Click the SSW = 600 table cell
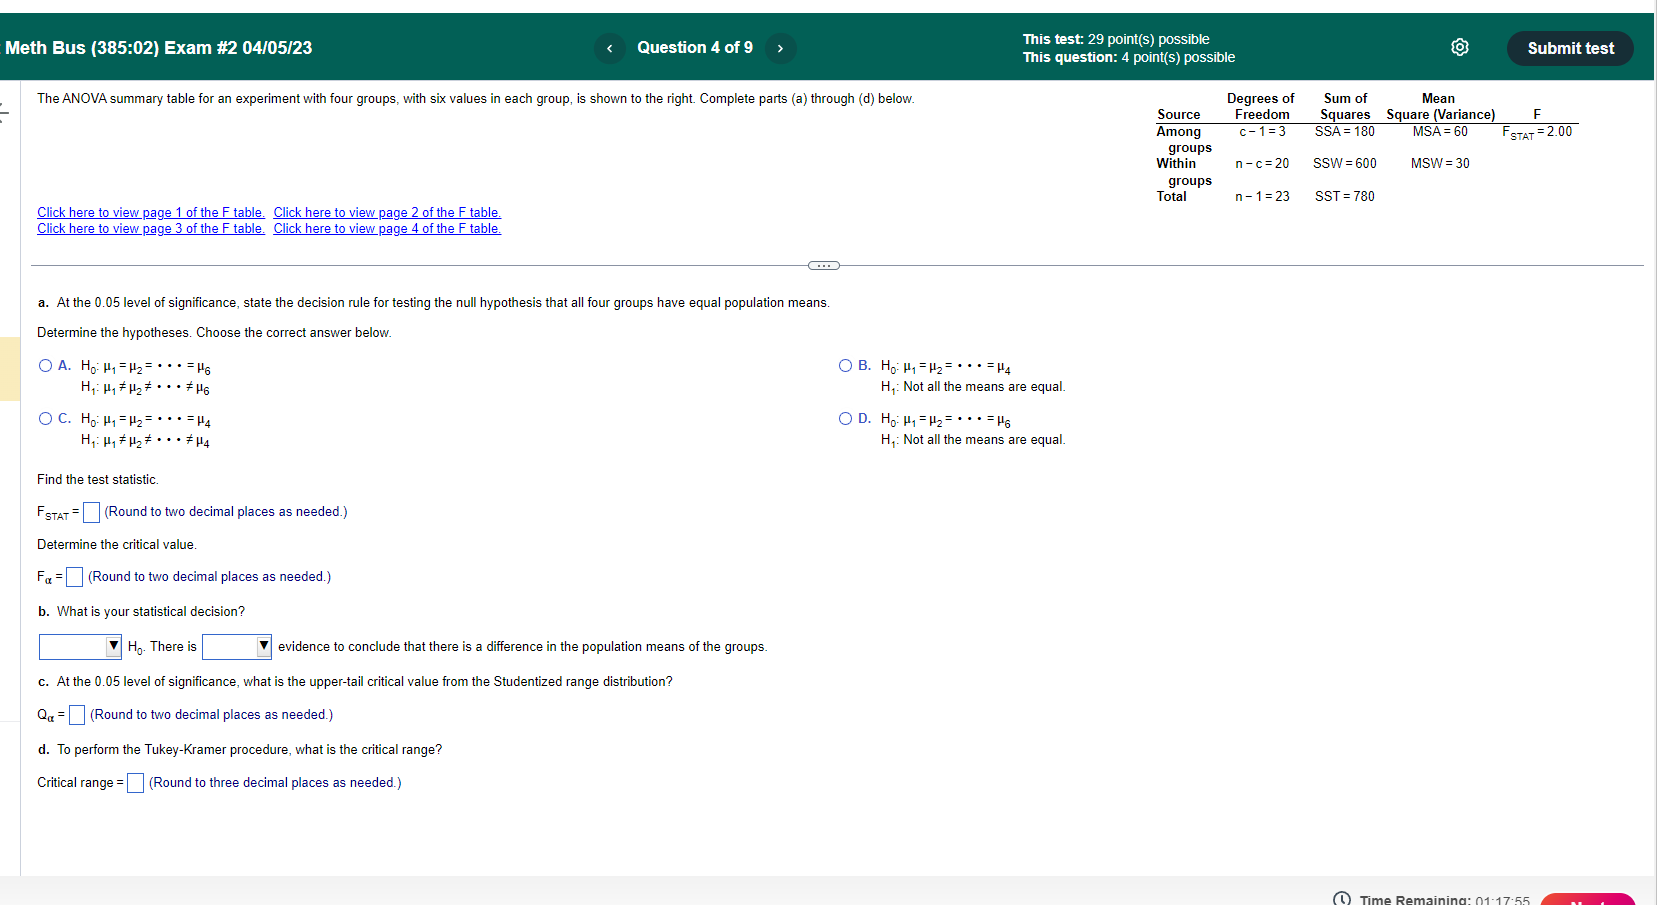The width and height of the screenshot is (1657, 905). point(1344,164)
